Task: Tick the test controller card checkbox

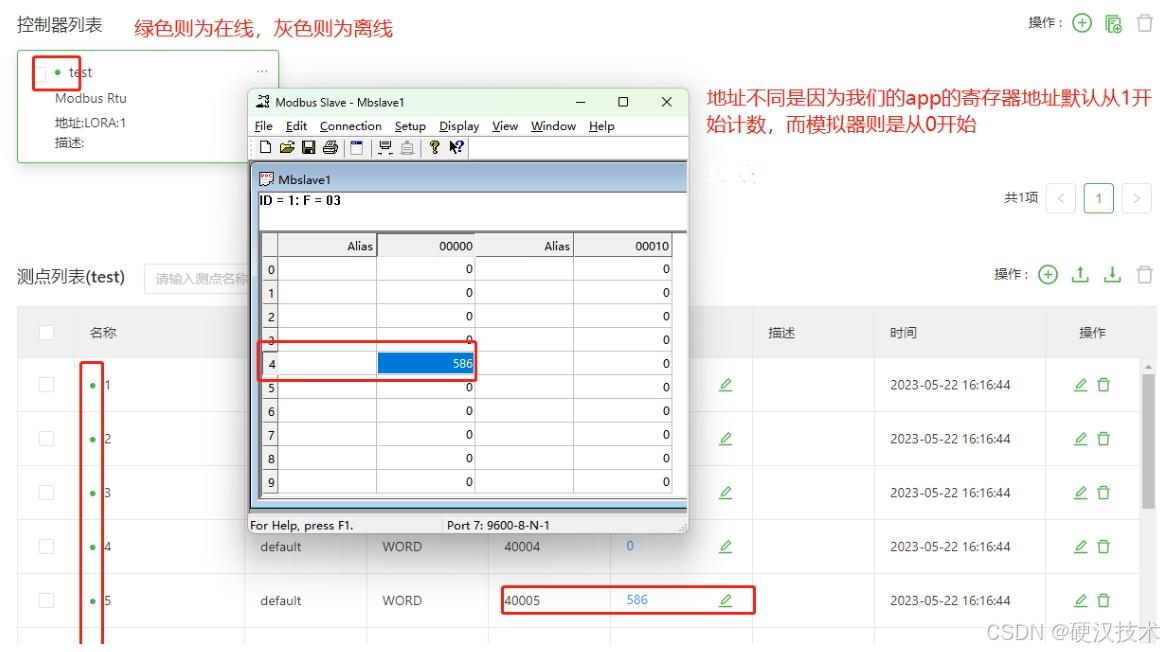Action: (41, 73)
